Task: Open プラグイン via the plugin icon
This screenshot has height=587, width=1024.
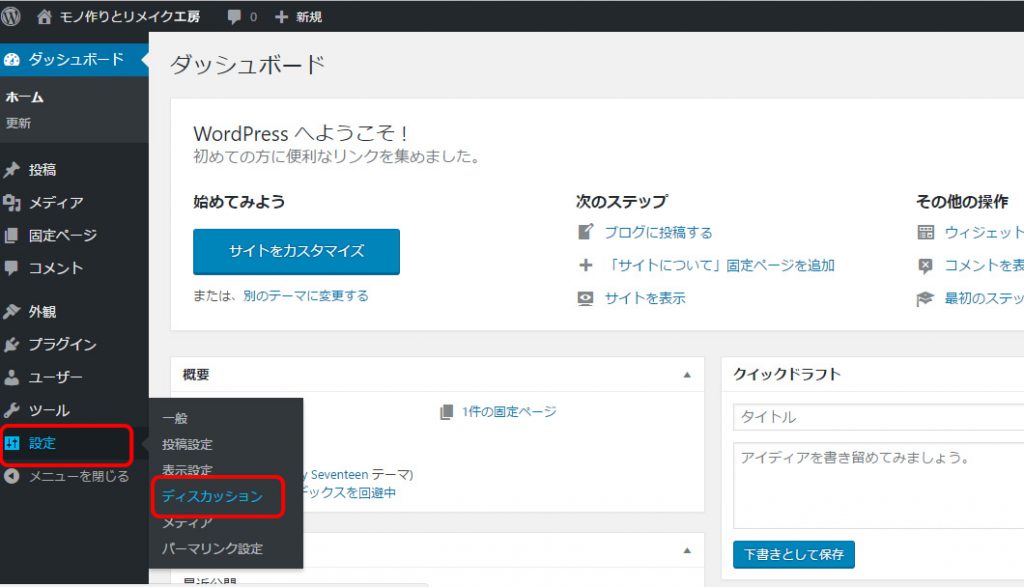Action: 14,344
